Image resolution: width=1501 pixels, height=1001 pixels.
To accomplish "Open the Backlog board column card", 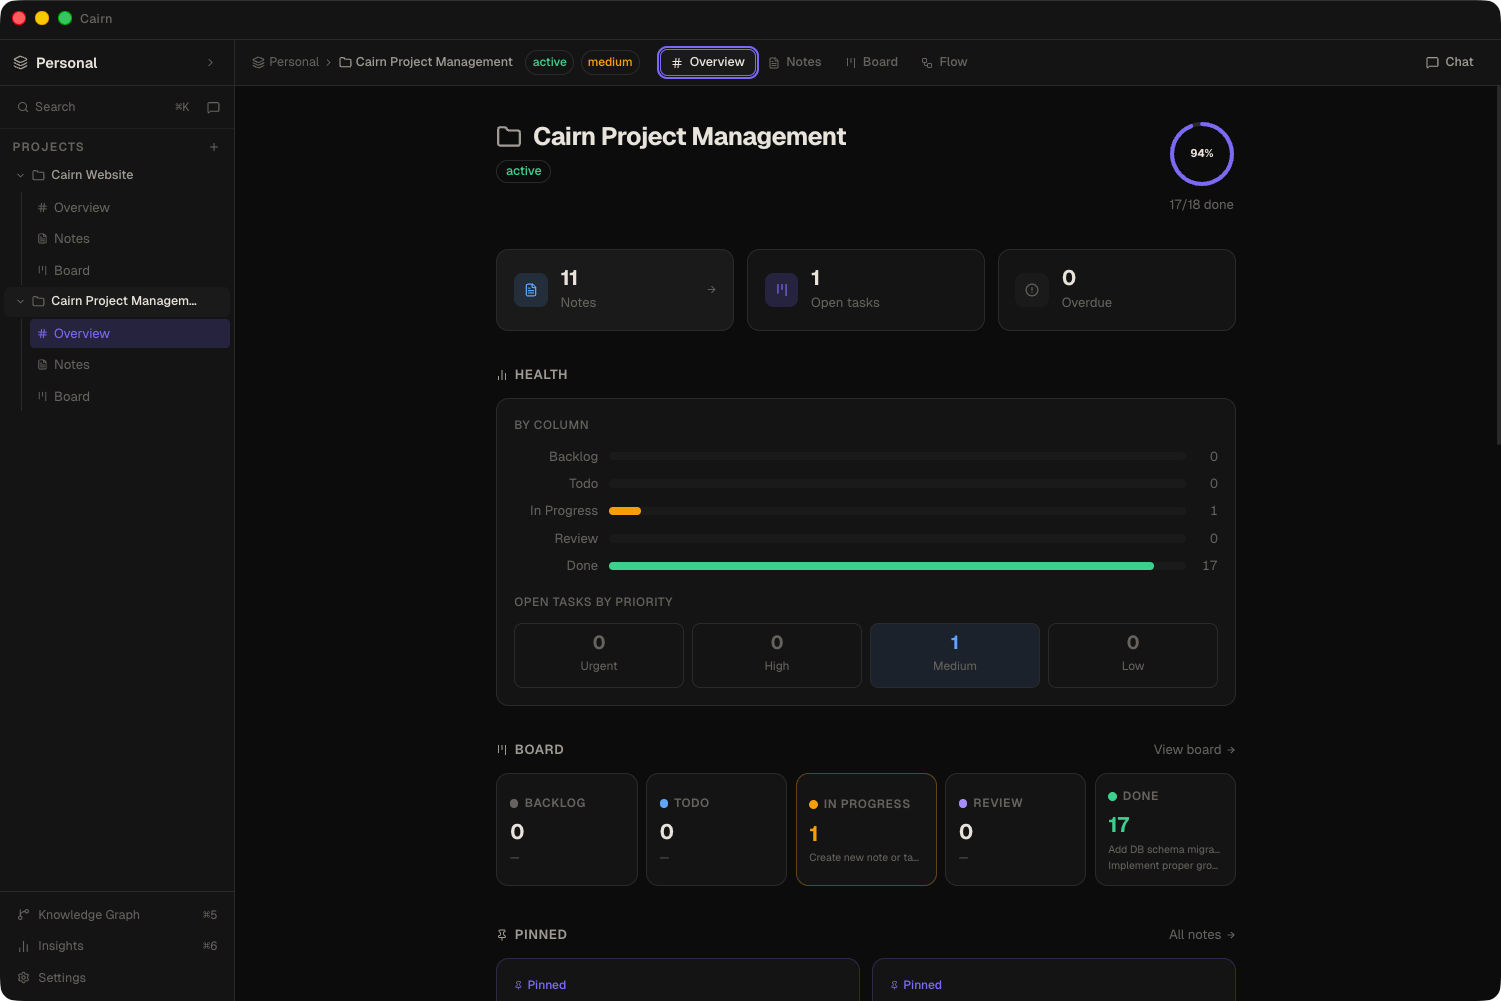I will (567, 830).
